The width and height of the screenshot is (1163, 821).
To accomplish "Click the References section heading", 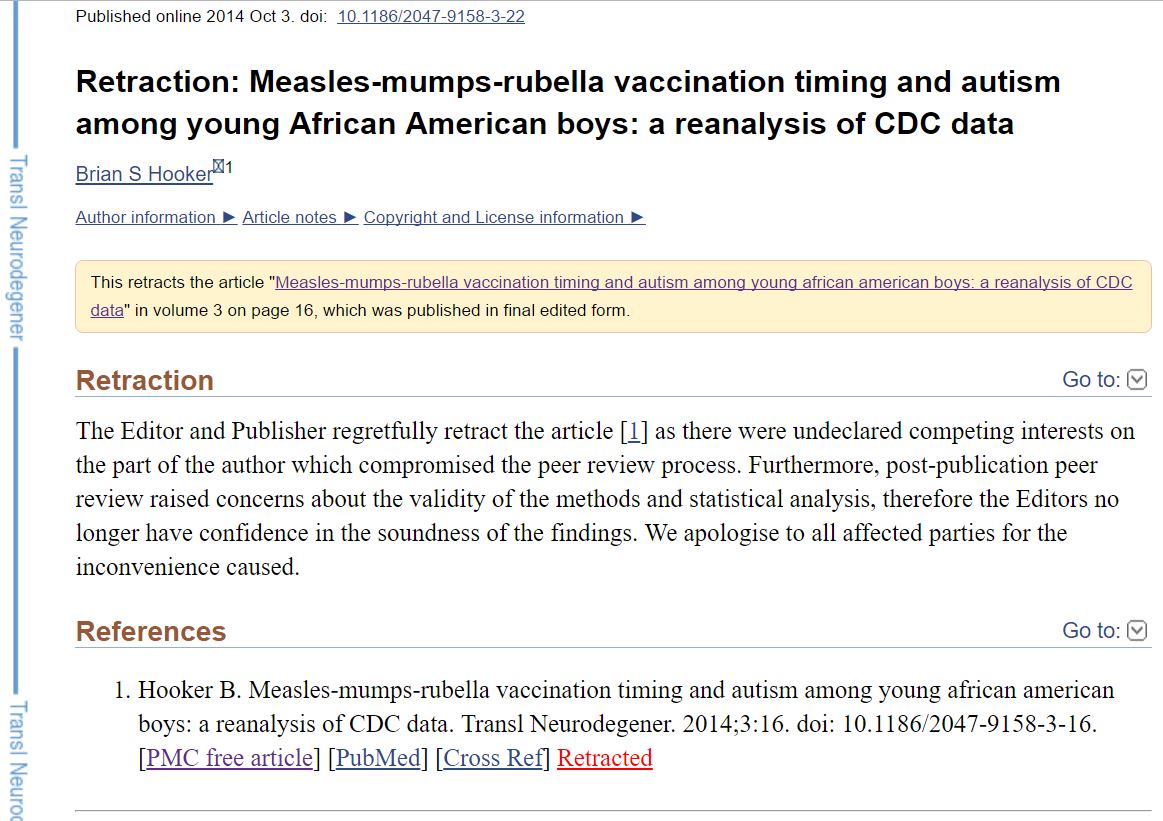I will click(151, 632).
